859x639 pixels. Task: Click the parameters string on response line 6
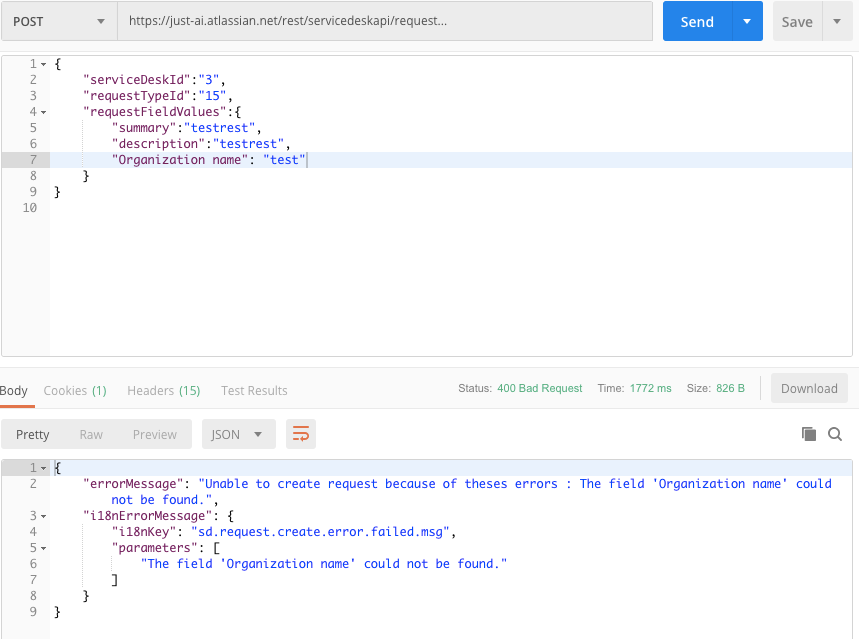(x=324, y=564)
